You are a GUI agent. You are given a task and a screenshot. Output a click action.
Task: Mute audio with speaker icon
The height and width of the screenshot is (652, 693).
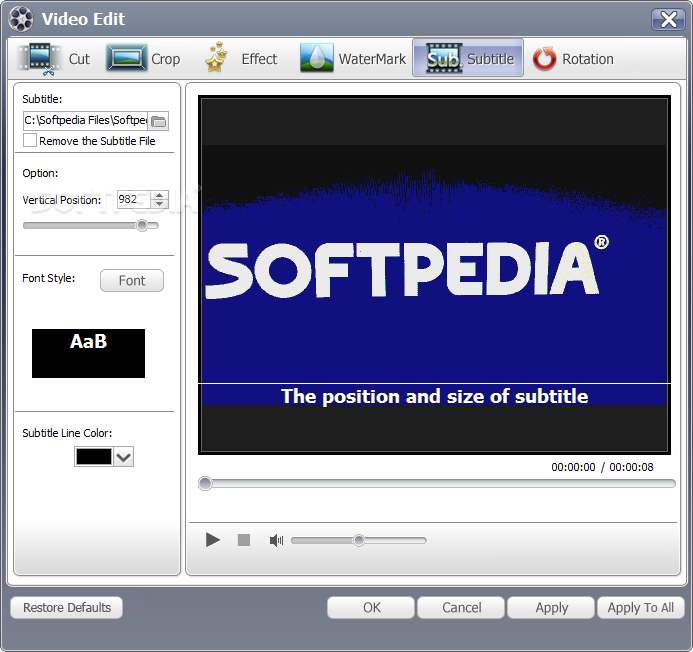click(x=276, y=540)
